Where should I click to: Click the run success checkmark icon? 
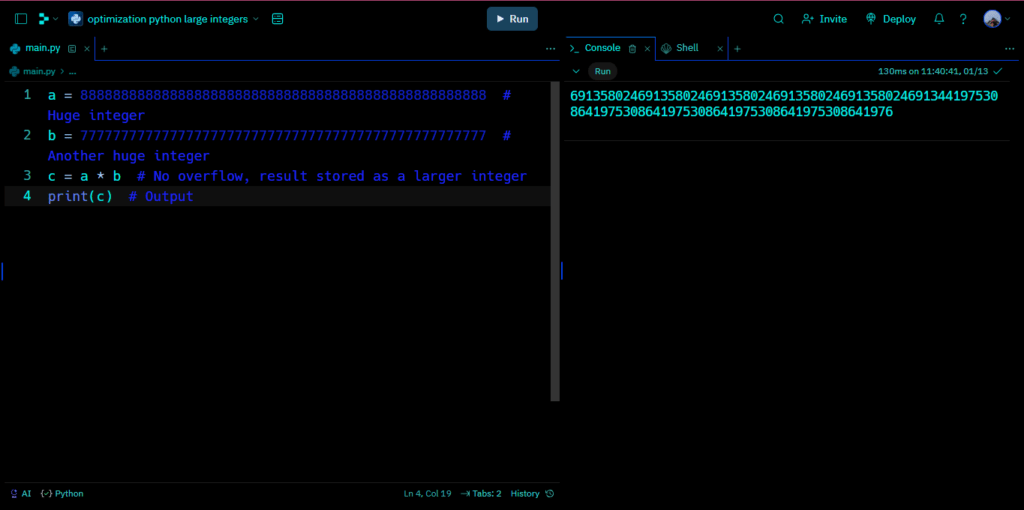click(998, 71)
